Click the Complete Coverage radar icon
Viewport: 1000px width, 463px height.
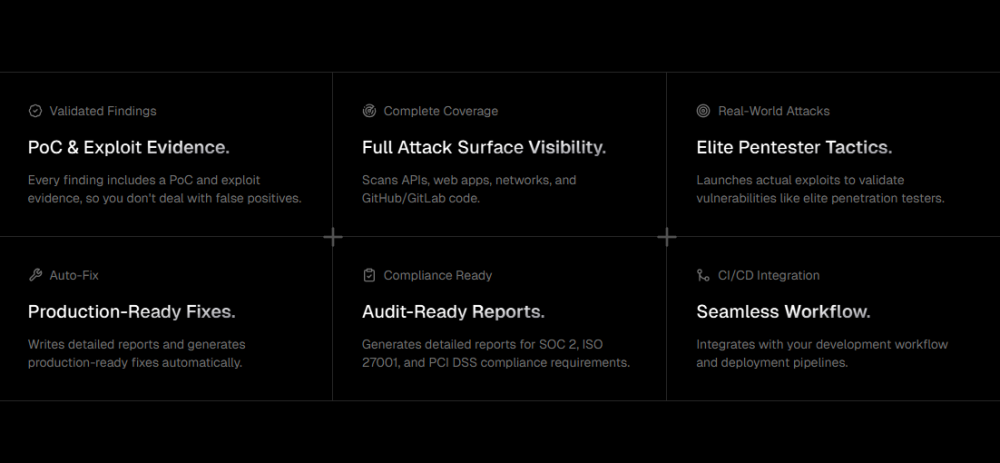[369, 111]
